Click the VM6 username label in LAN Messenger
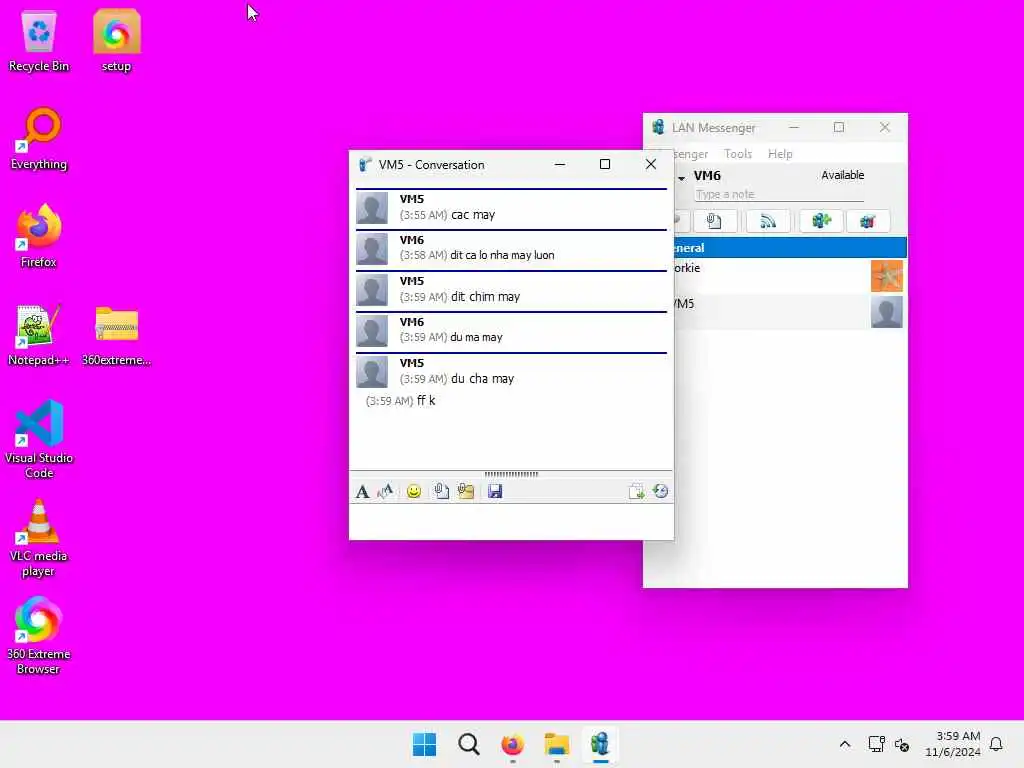 (707, 176)
